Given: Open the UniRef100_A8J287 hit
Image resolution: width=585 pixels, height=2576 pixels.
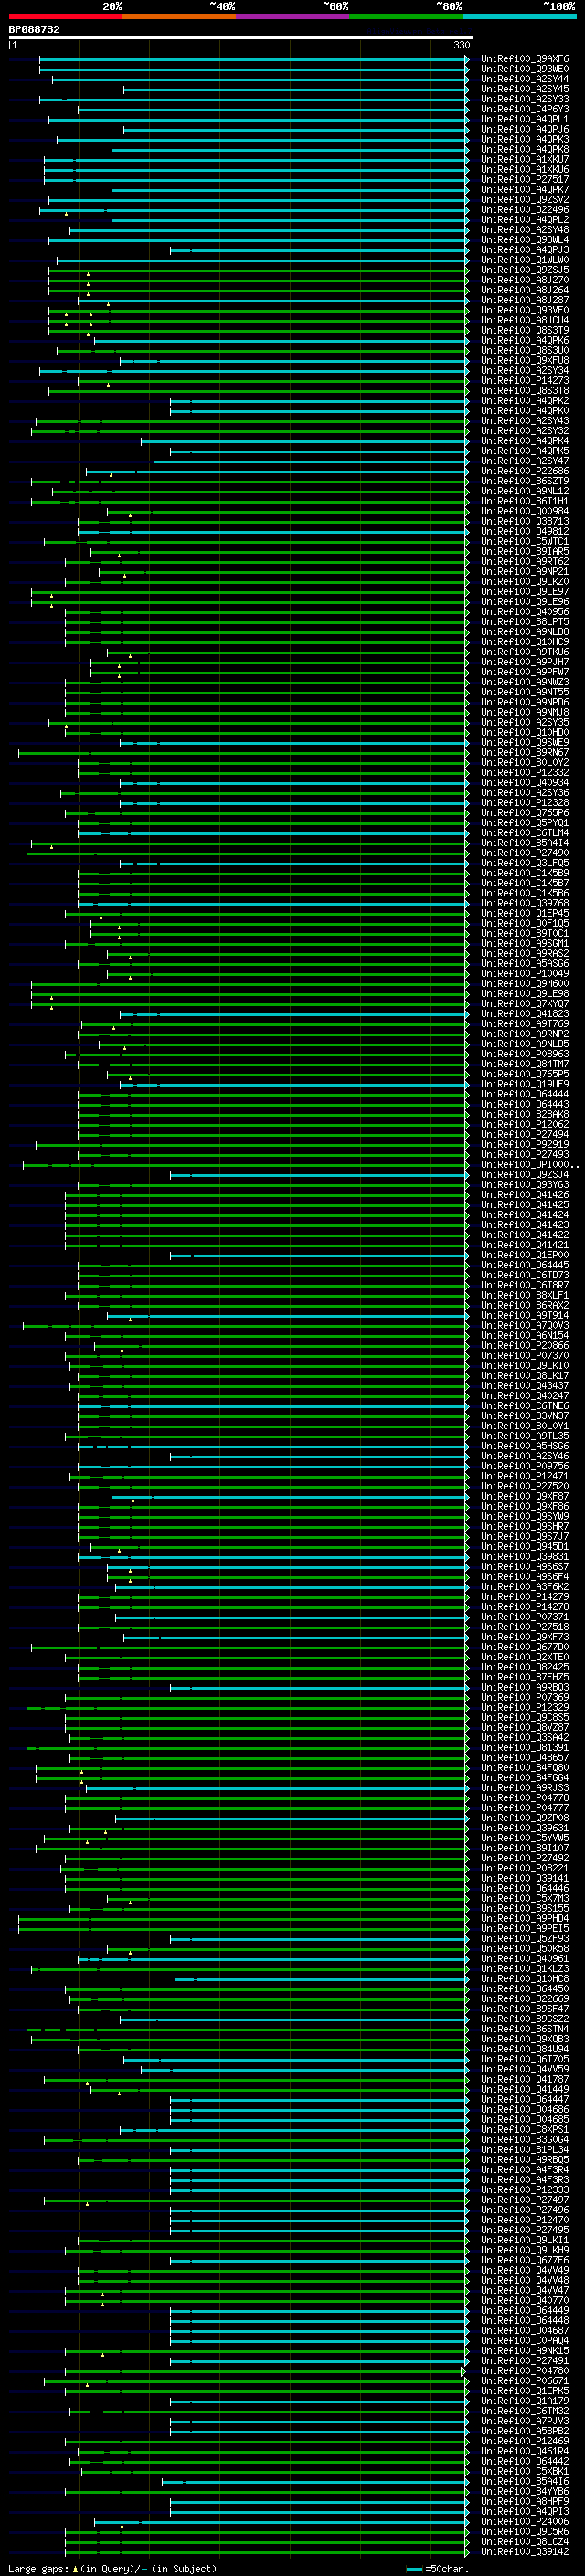Looking at the screenshot, I should coord(525,300).
